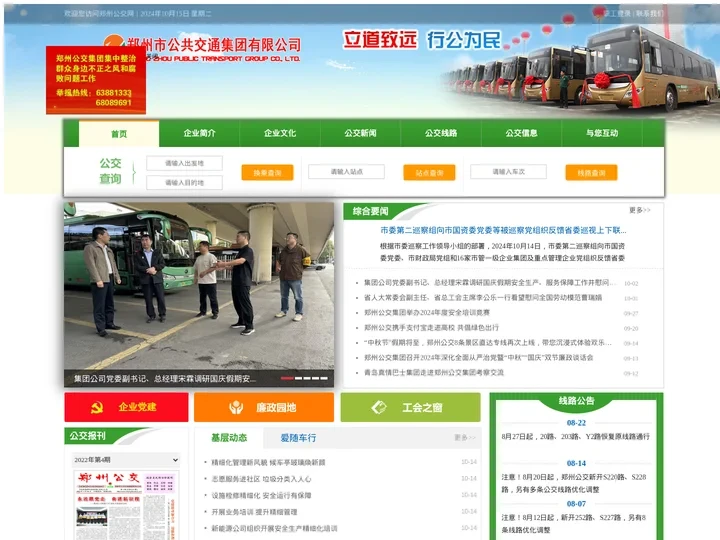Click the hands icon on 廉政园地
This screenshot has width=720, height=540.
tap(236, 407)
